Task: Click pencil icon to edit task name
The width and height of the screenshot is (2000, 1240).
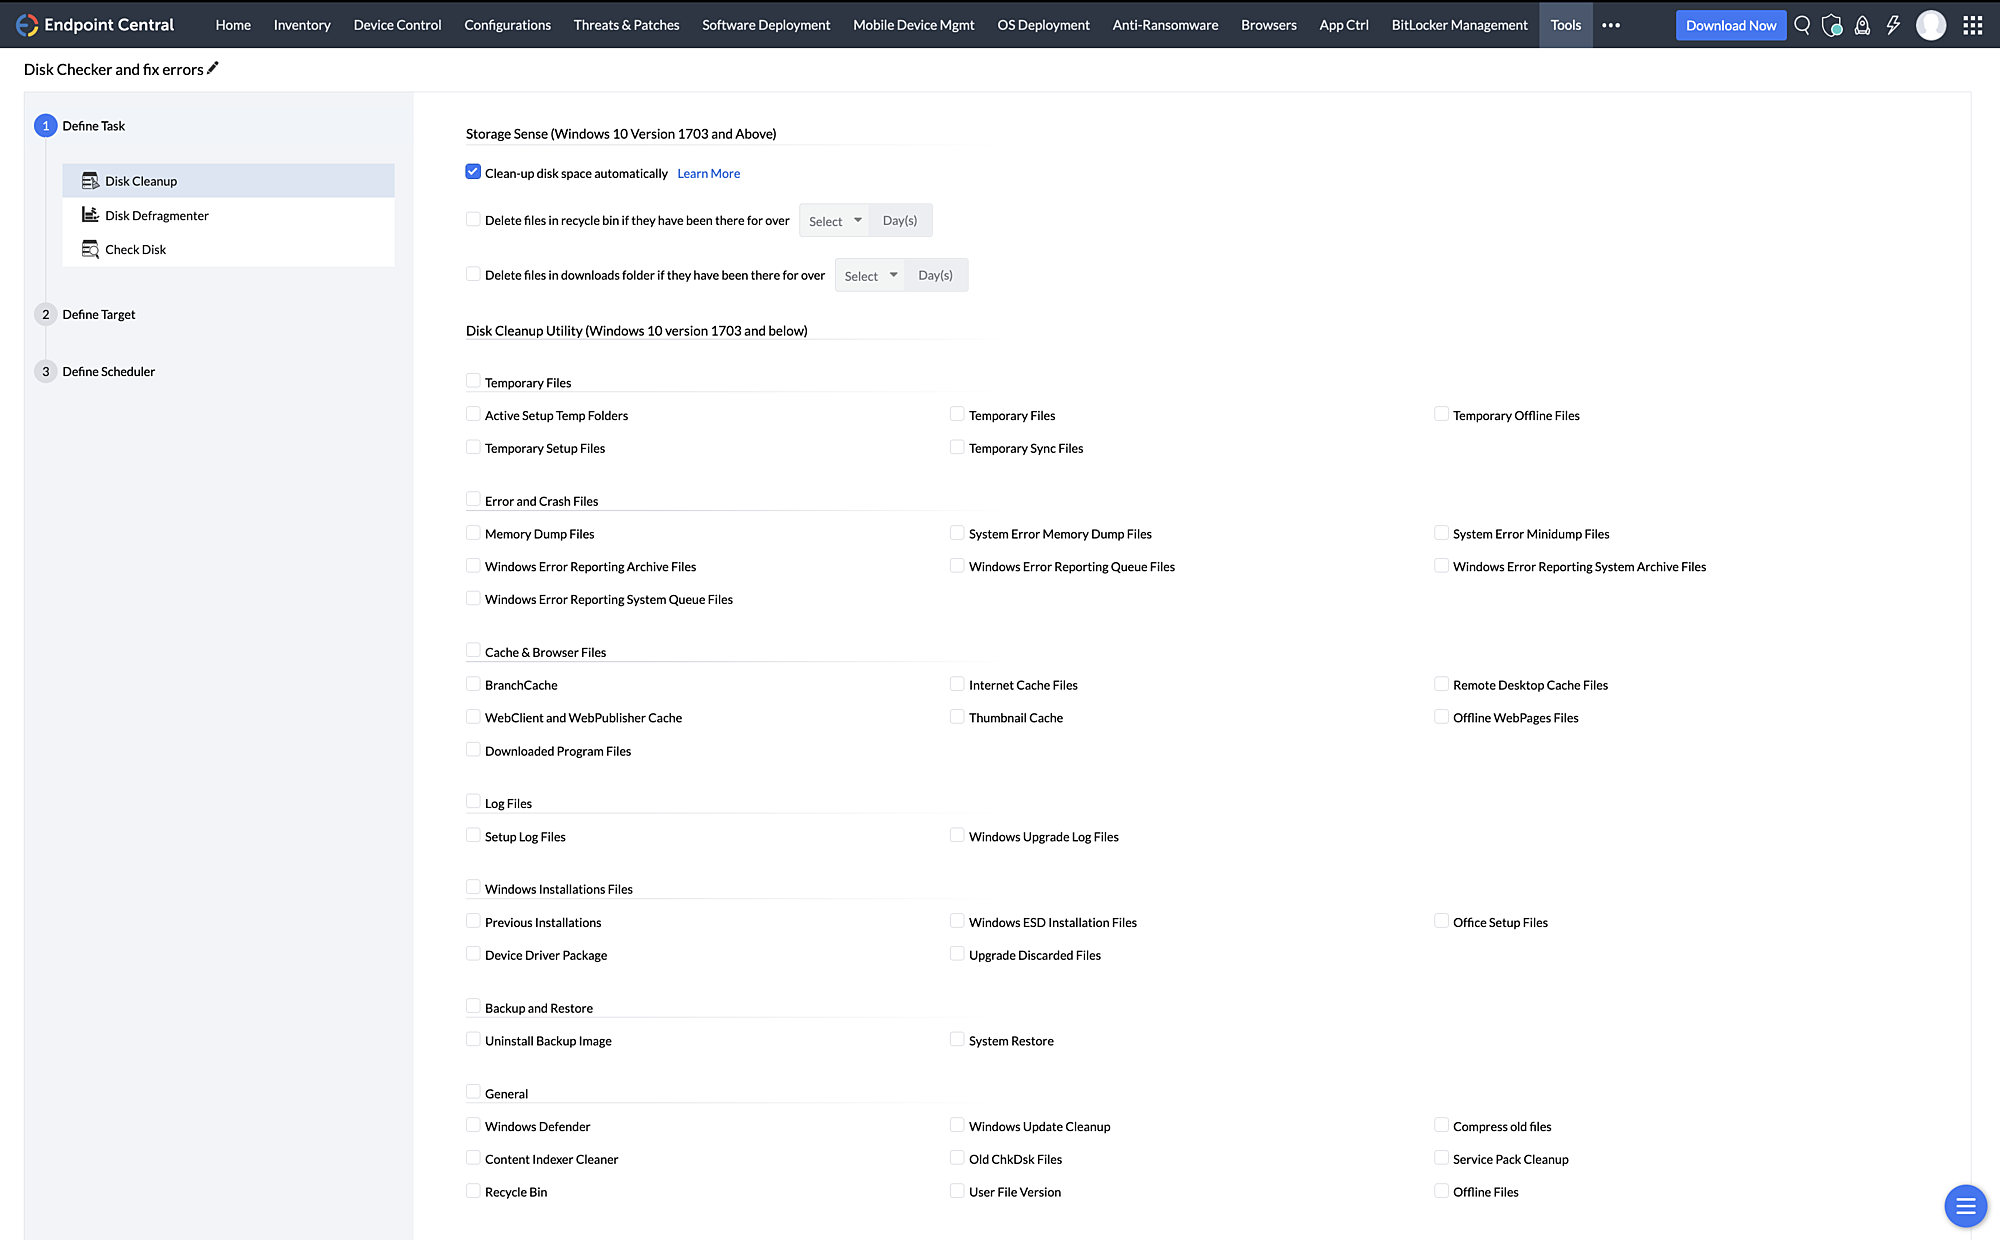Action: point(213,68)
